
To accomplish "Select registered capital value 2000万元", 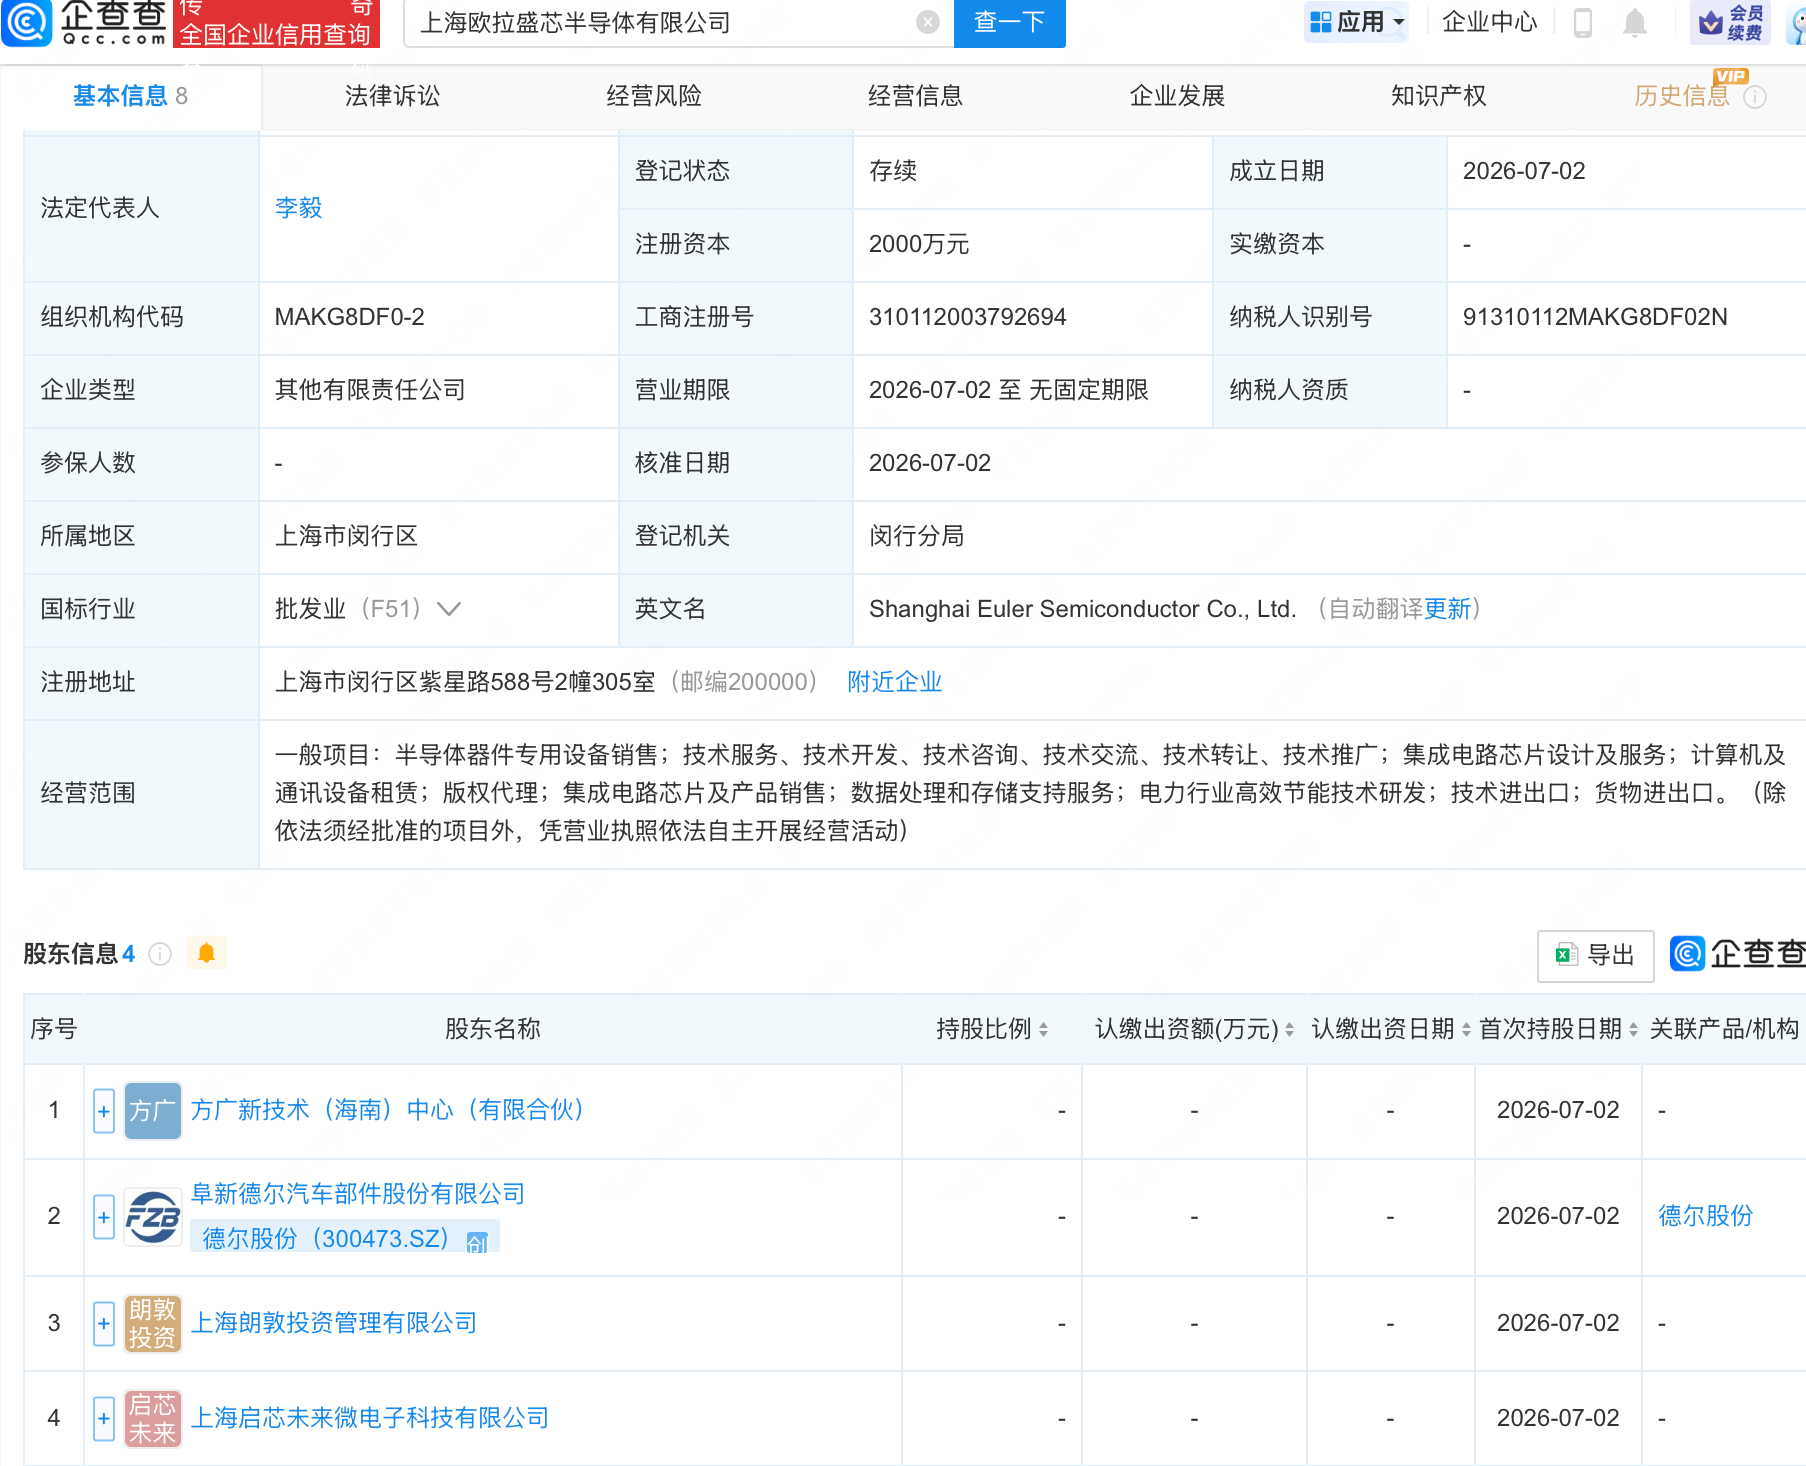I will (x=919, y=244).
